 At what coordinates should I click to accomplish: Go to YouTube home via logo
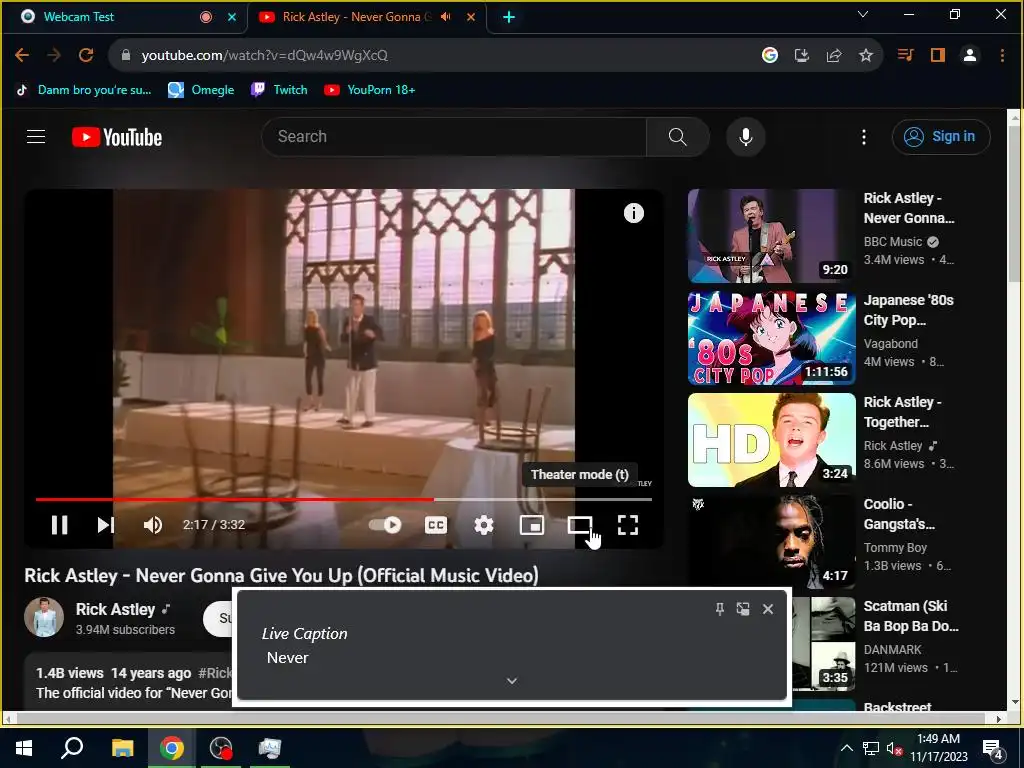(x=117, y=137)
